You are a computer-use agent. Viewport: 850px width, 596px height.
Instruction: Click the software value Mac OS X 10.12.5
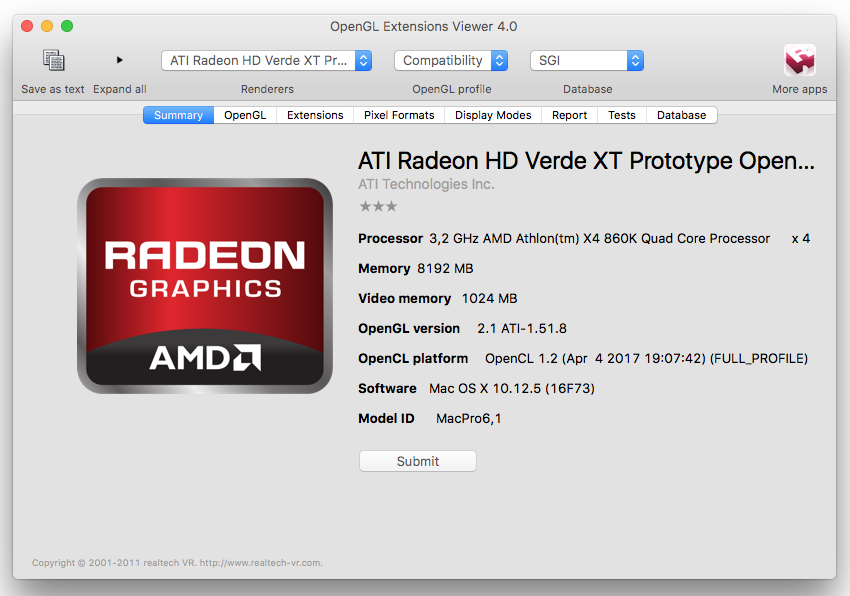pos(512,389)
